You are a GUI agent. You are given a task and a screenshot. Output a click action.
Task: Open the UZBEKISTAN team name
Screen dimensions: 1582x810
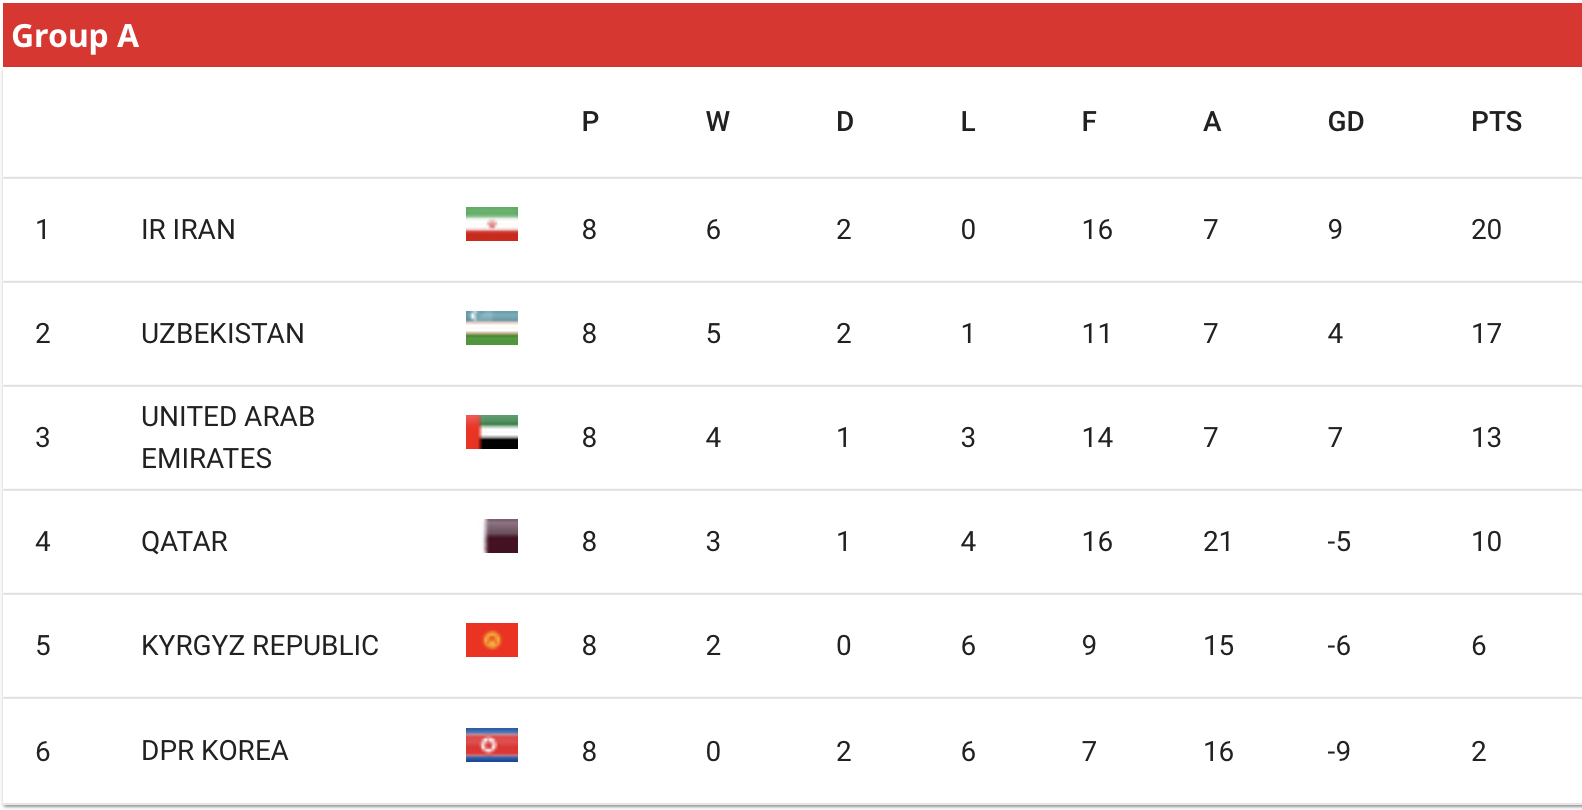223,334
